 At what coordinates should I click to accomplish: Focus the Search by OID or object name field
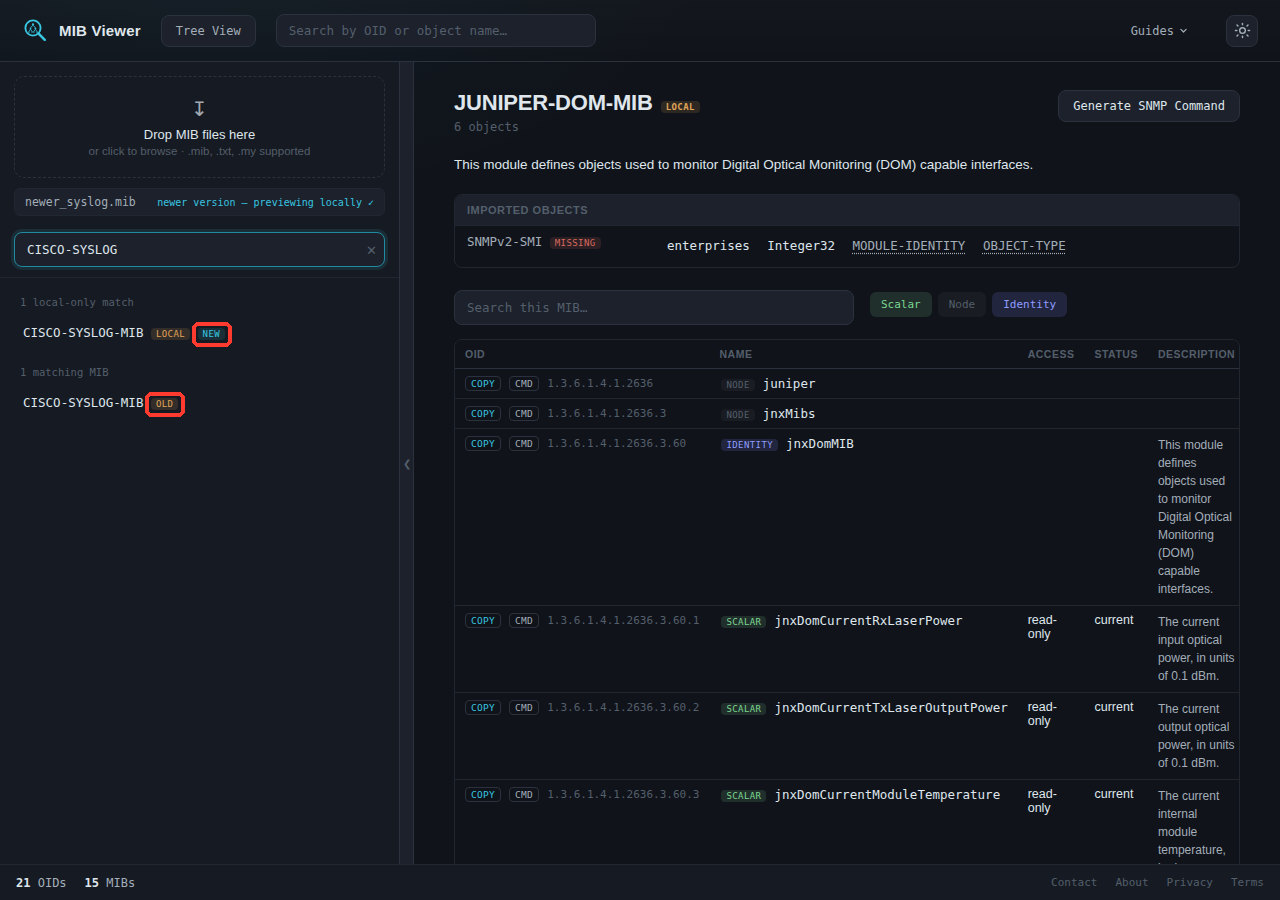point(436,31)
